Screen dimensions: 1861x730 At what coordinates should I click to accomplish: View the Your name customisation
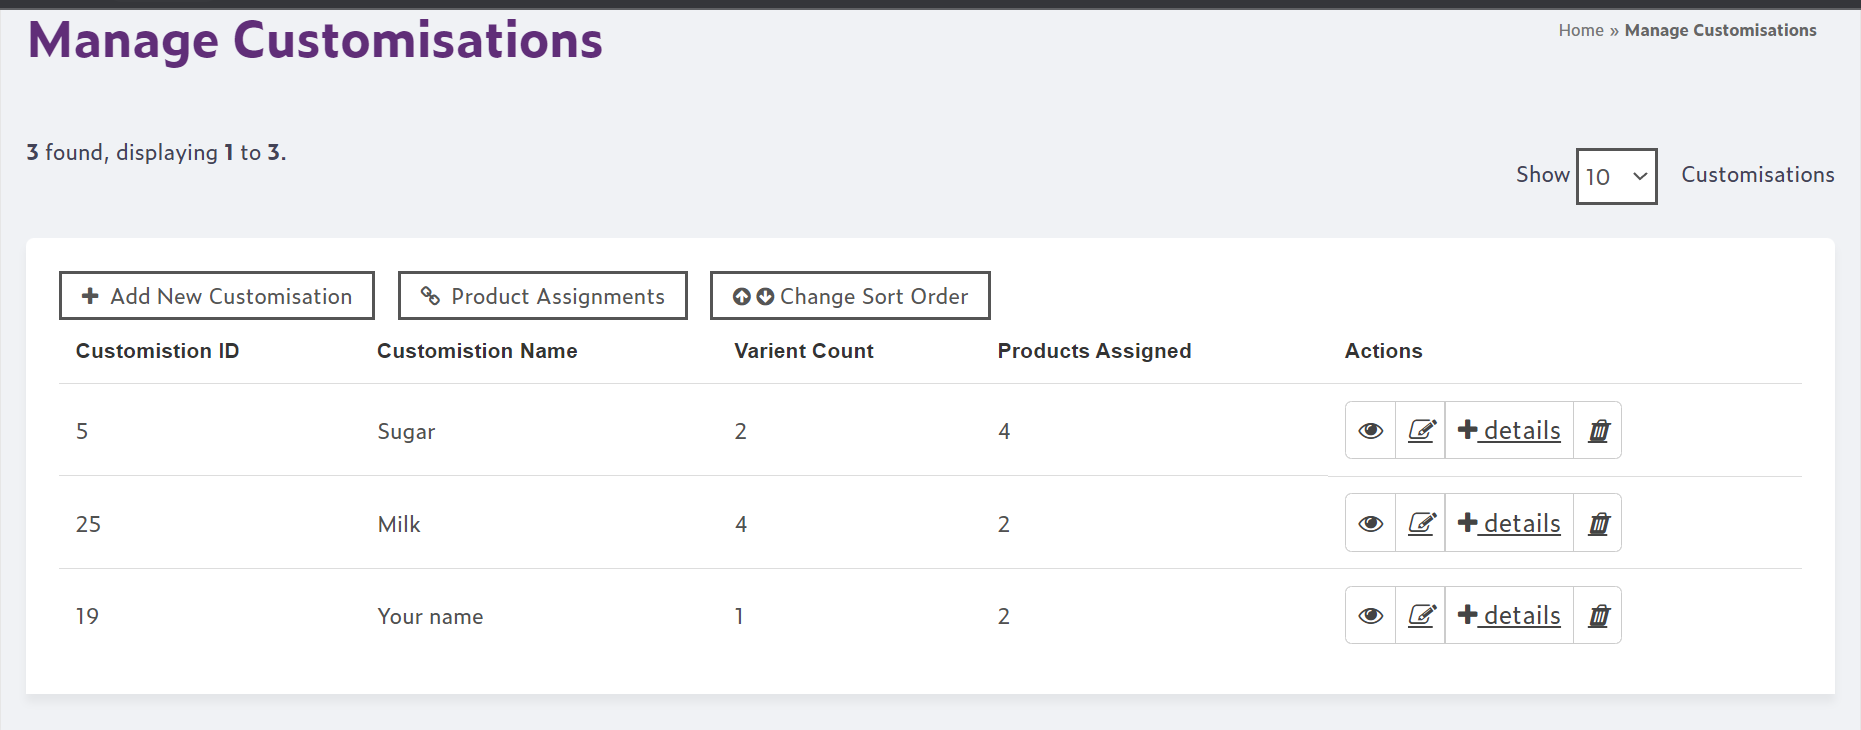pyautogui.click(x=1370, y=615)
